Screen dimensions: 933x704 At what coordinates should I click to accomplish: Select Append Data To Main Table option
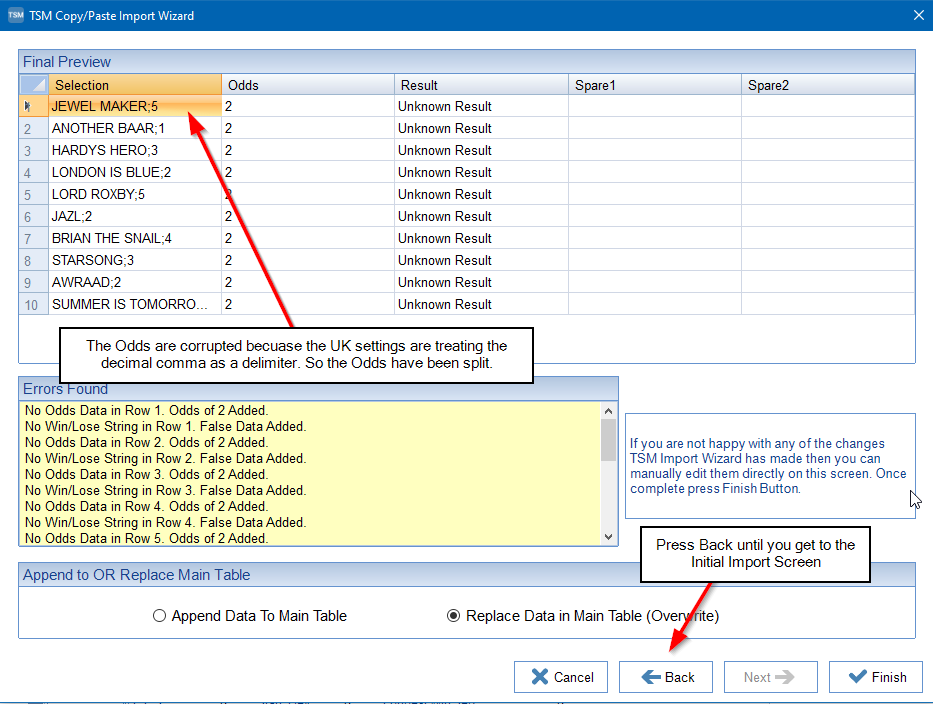[160, 616]
